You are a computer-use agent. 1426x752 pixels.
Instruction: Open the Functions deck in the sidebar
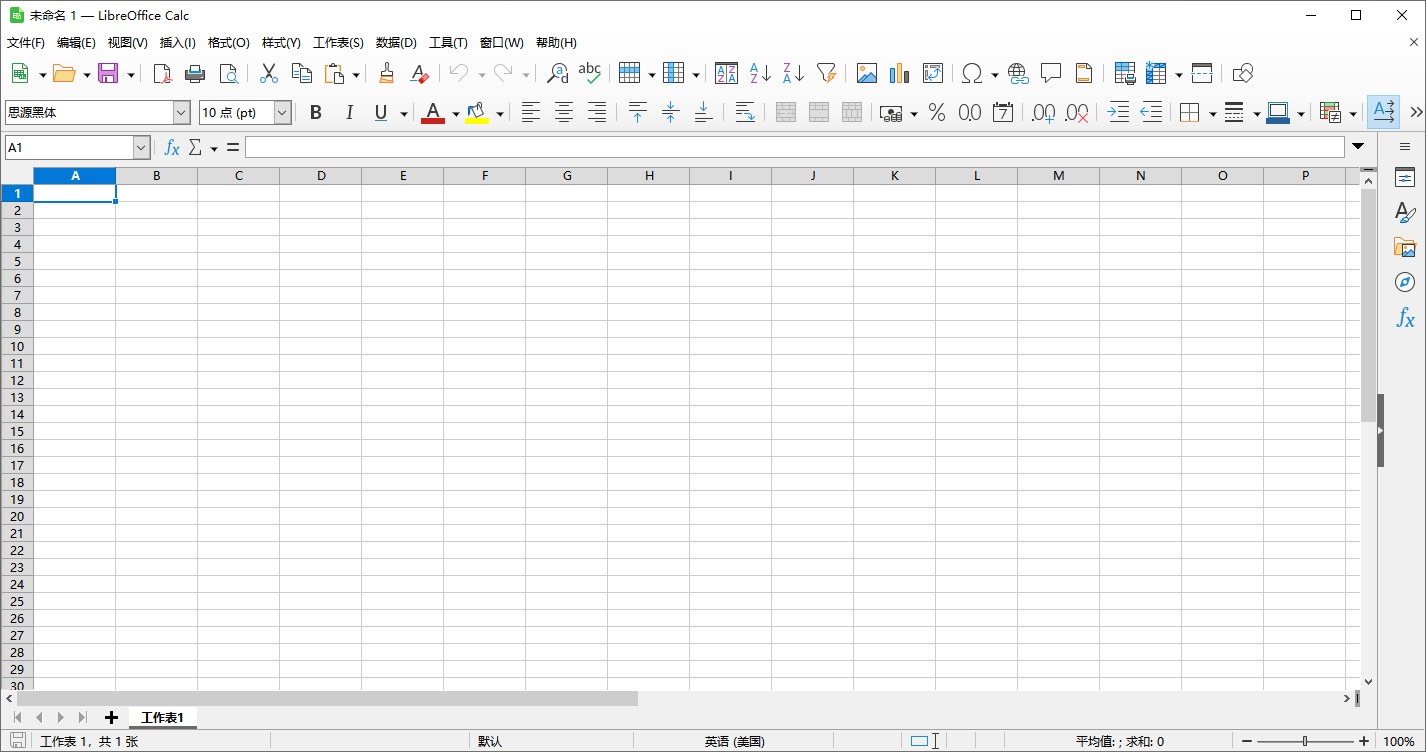(1405, 319)
